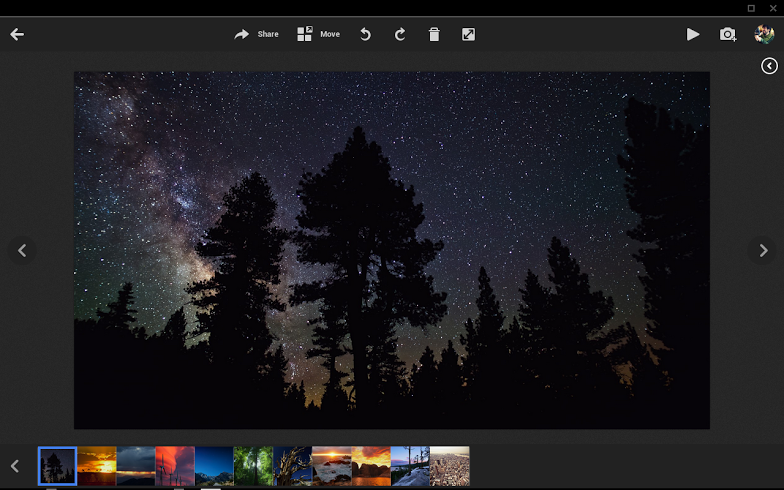Click the main Milky Way photo

(x=391, y=250)
